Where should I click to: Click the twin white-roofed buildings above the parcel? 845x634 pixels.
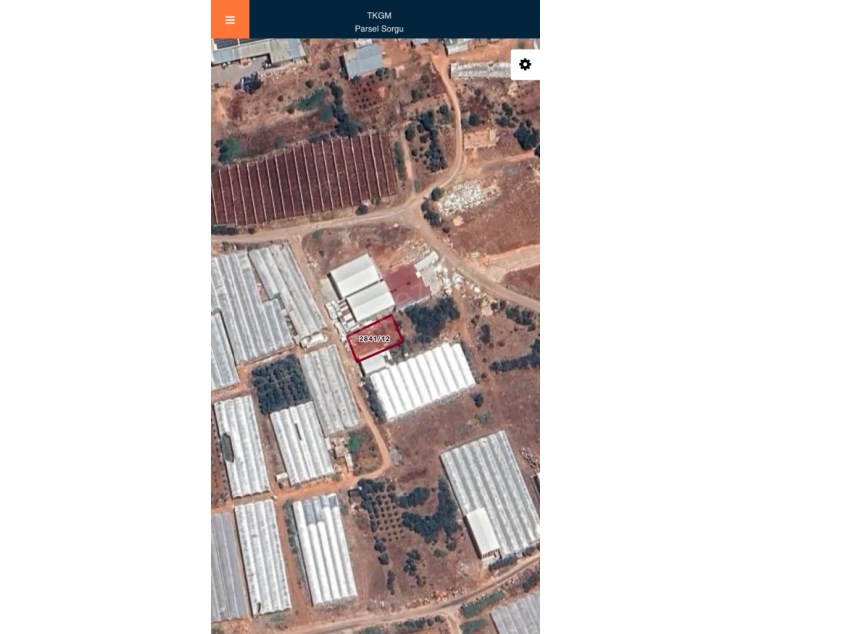(362, 287)
